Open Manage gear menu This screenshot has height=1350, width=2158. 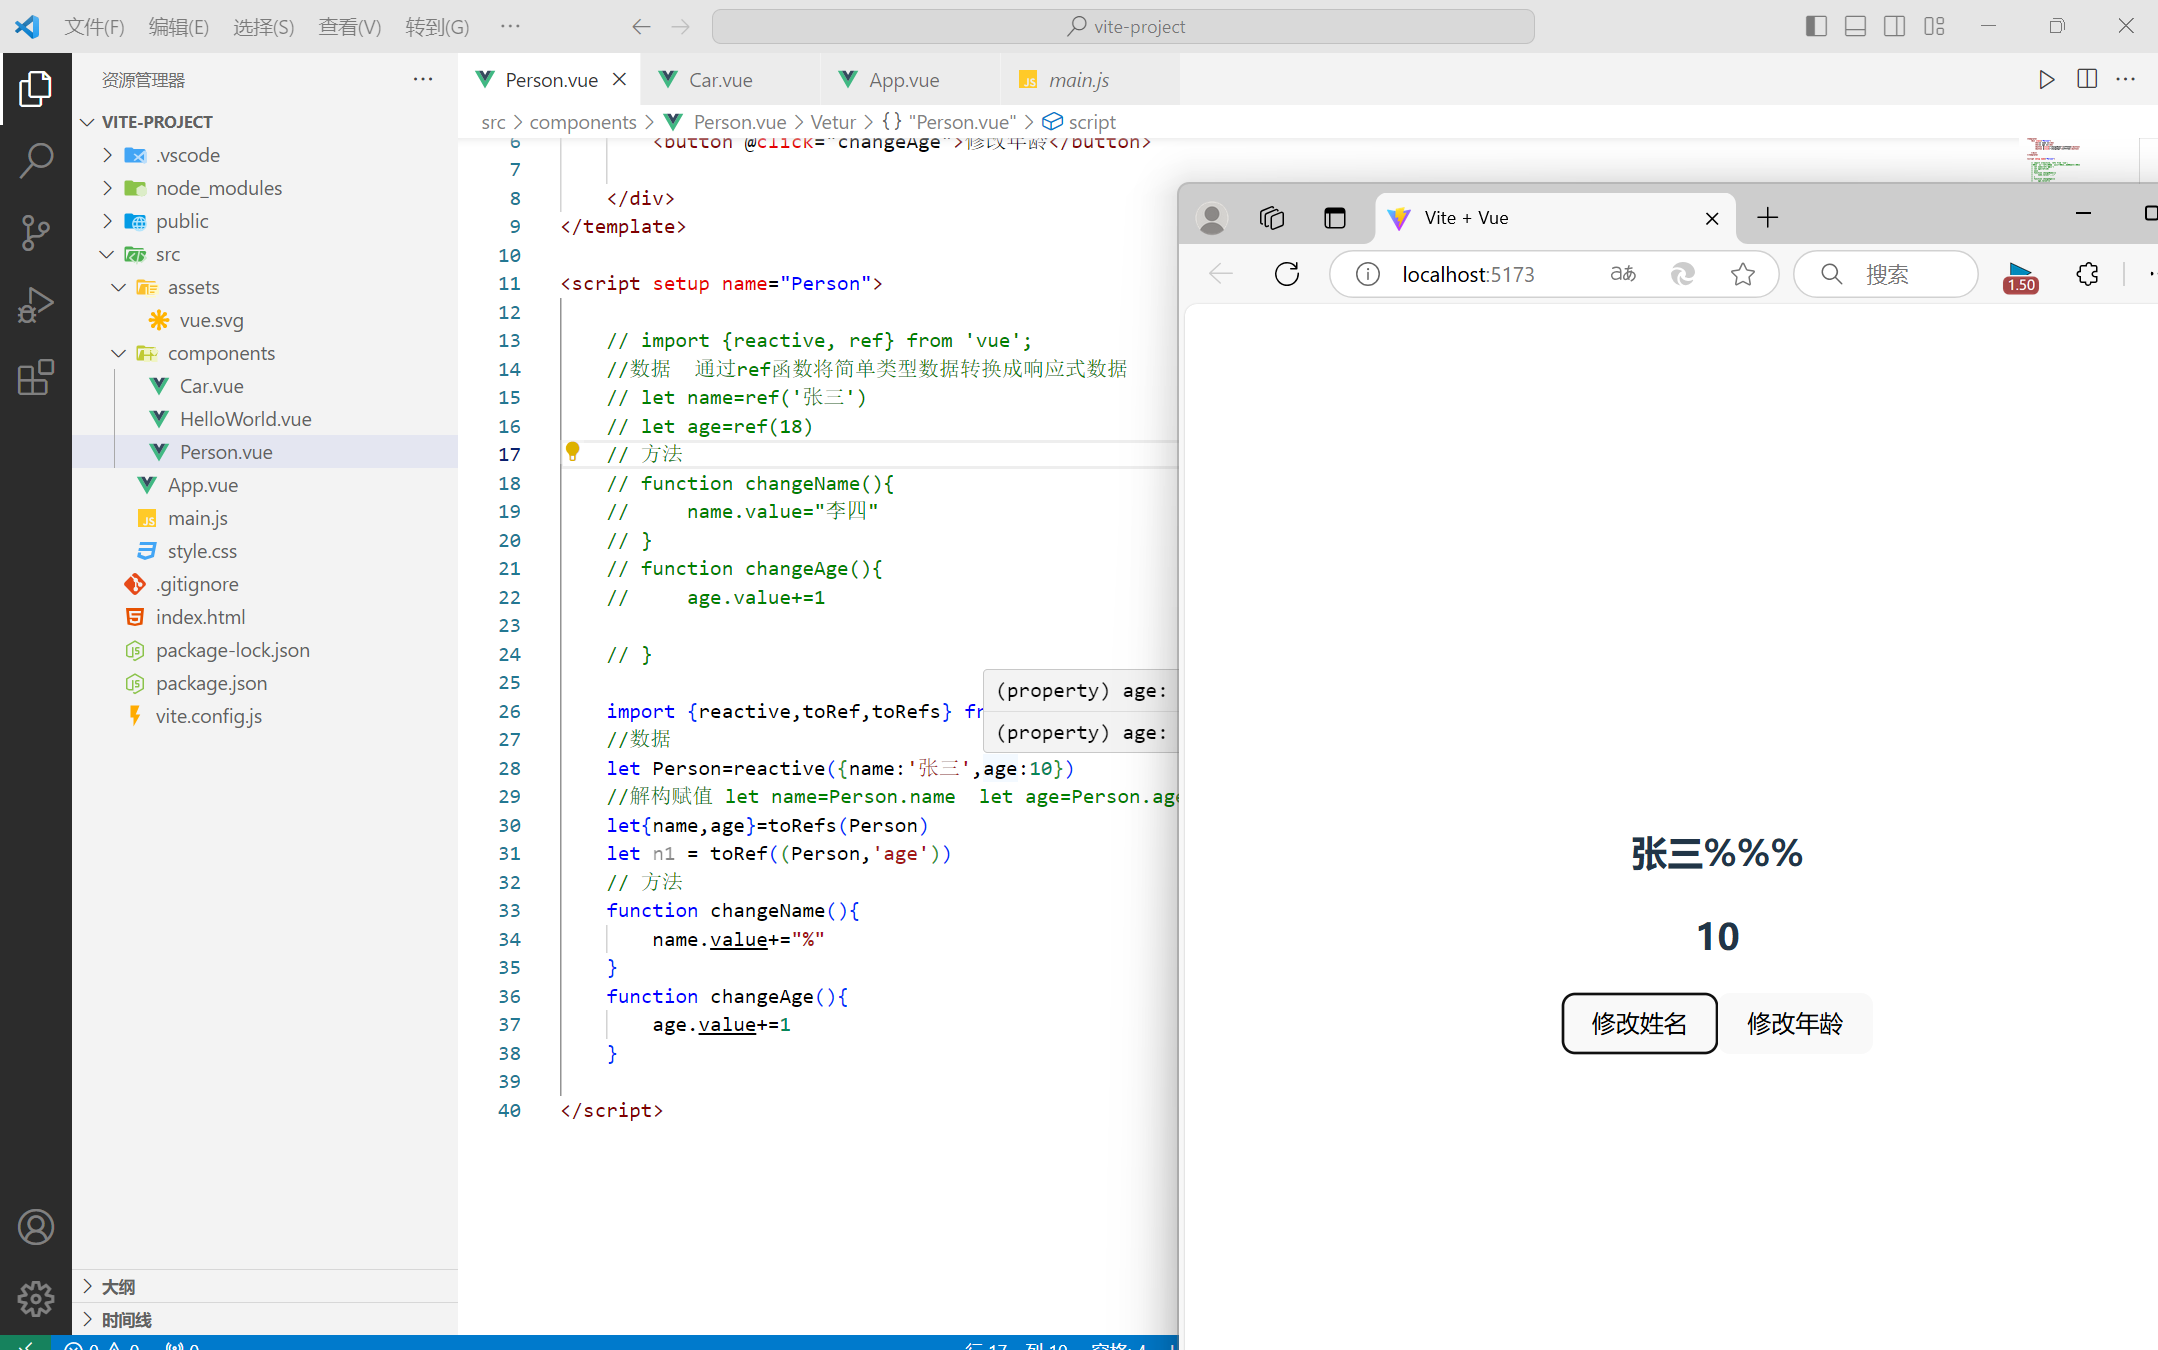(36, 1298)
